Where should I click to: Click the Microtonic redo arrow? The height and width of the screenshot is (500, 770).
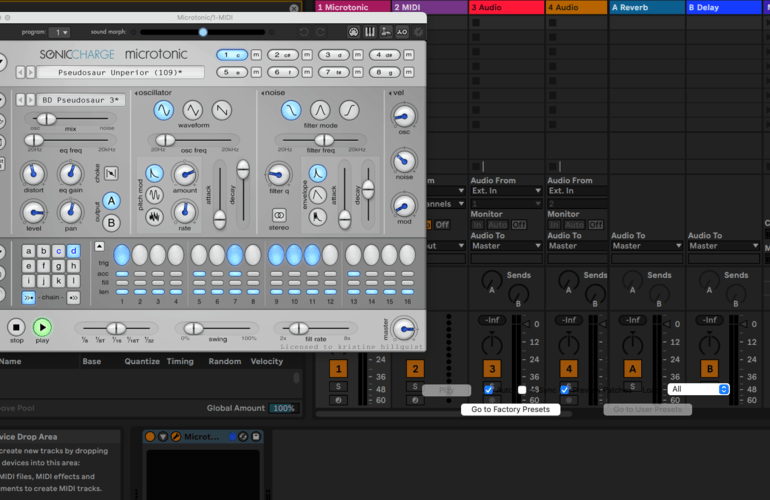(320, 32)
